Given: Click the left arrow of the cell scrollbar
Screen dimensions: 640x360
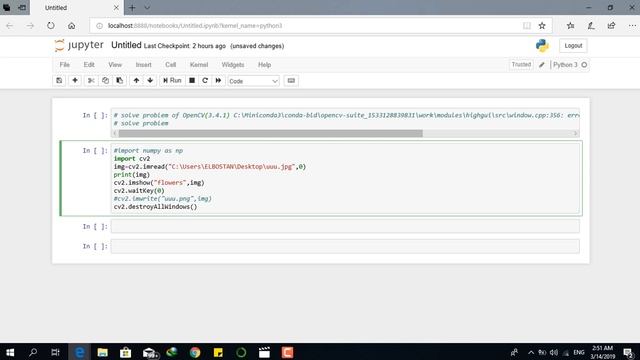Looking at the screenshot, I should (115, 133).
